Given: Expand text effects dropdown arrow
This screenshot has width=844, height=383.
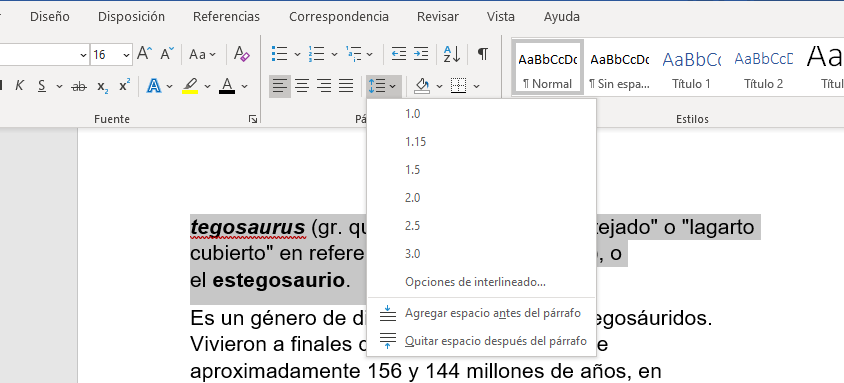Looking at the screenshot, I should pyautogui.click(x=170, y=86).
